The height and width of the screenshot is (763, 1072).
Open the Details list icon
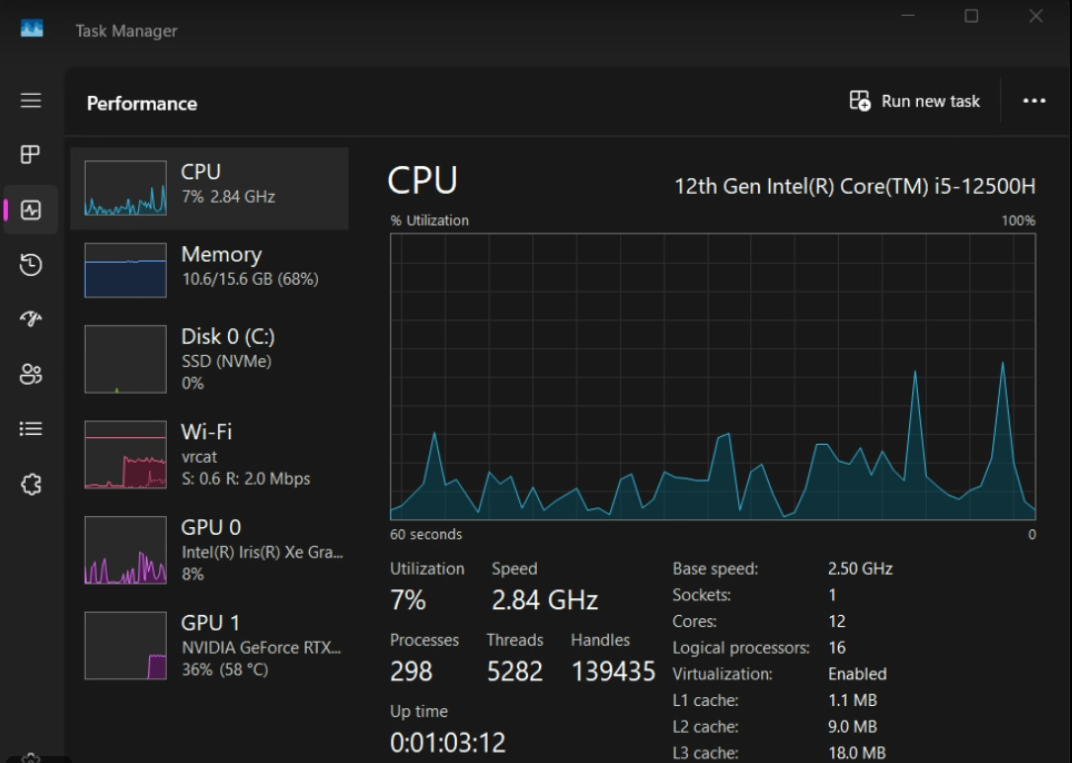[x=31, y=429]
